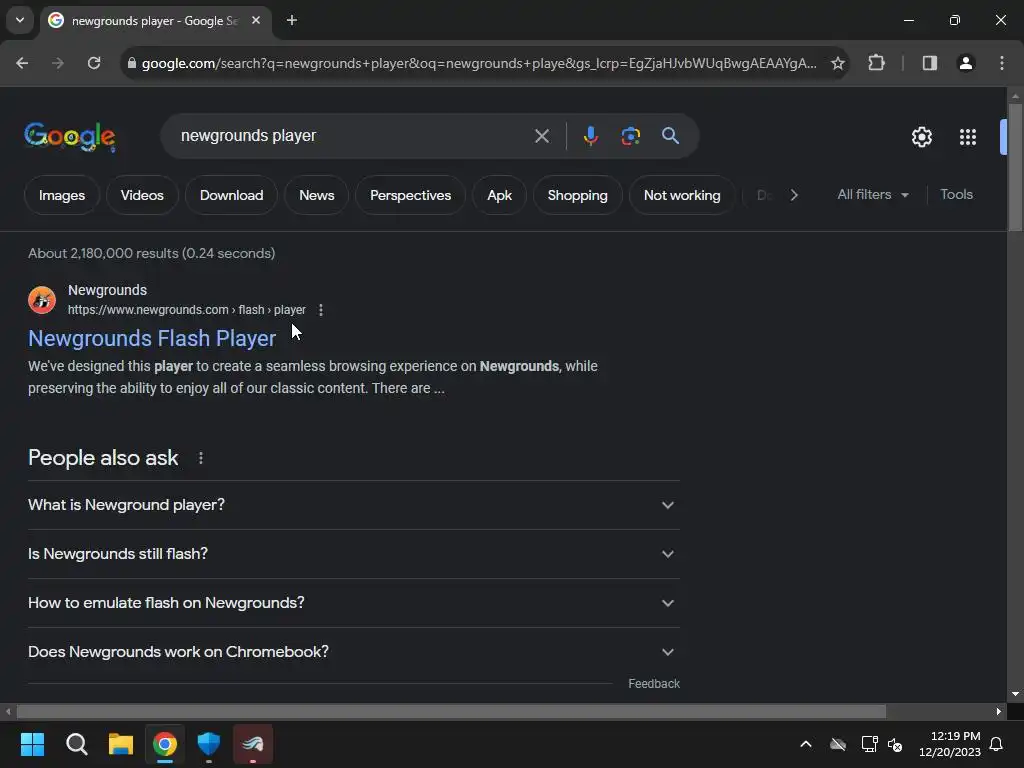Select the Not working filter chip
Viewport: 1024px width, 768px height.
[682, 195]
